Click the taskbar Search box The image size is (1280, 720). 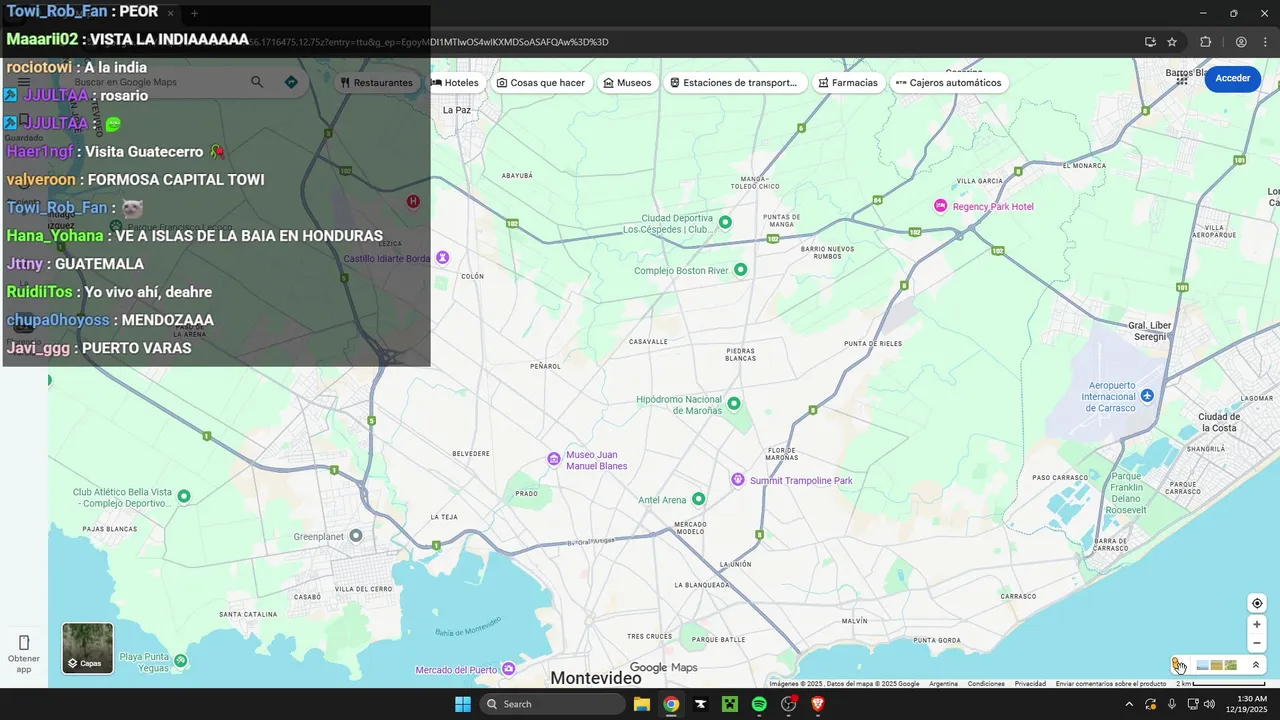(552, 704)
